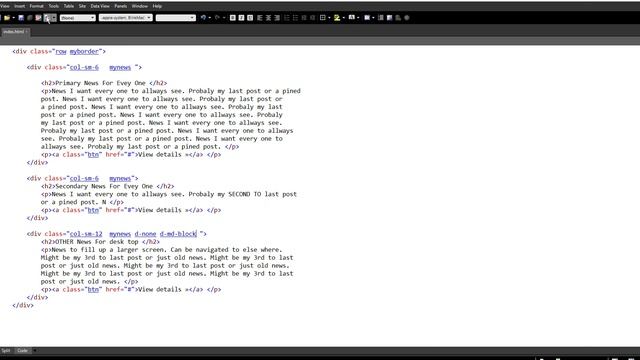Open the Style dropdown showing (None)
The image size is (640, 360).
coord(78,18)
